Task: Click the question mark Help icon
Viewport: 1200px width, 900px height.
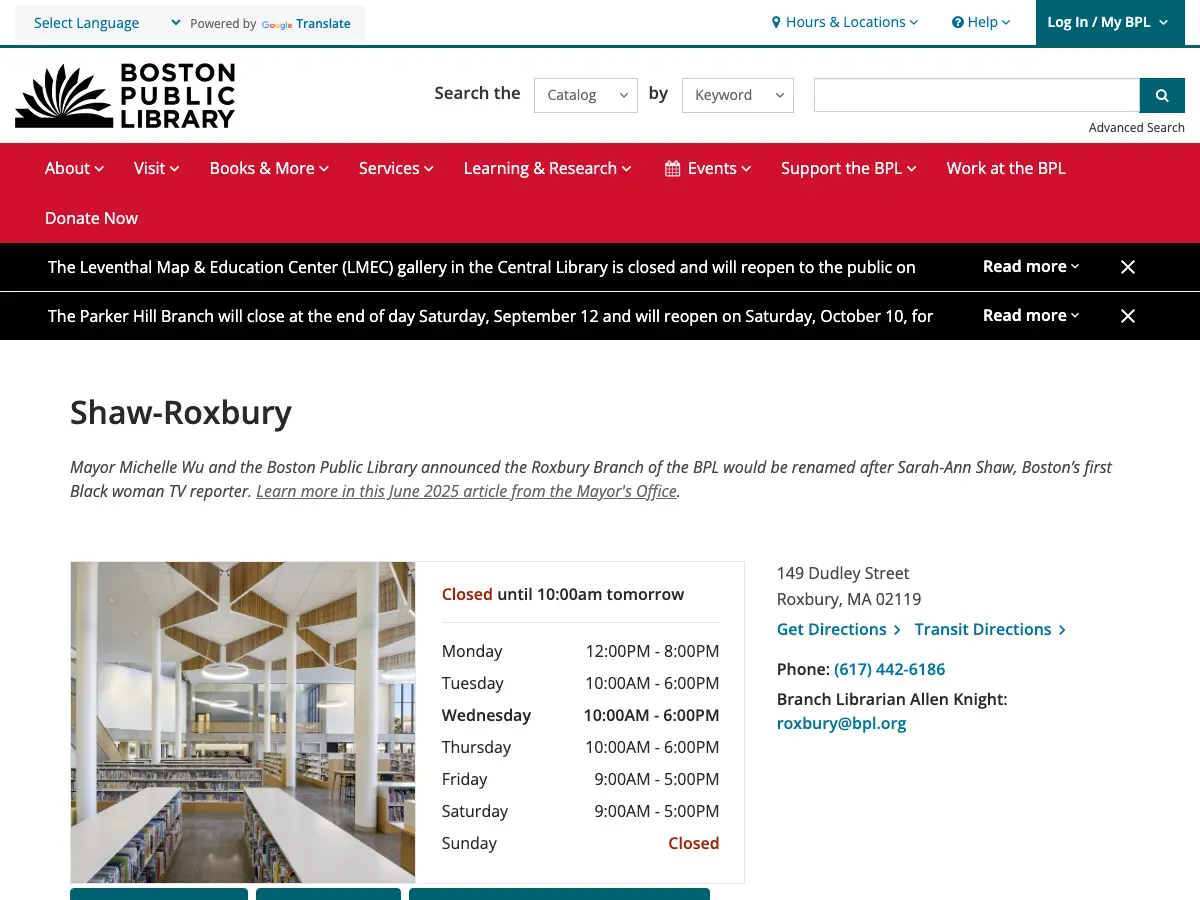Action: pyautogui.click(x=958, y=22)
